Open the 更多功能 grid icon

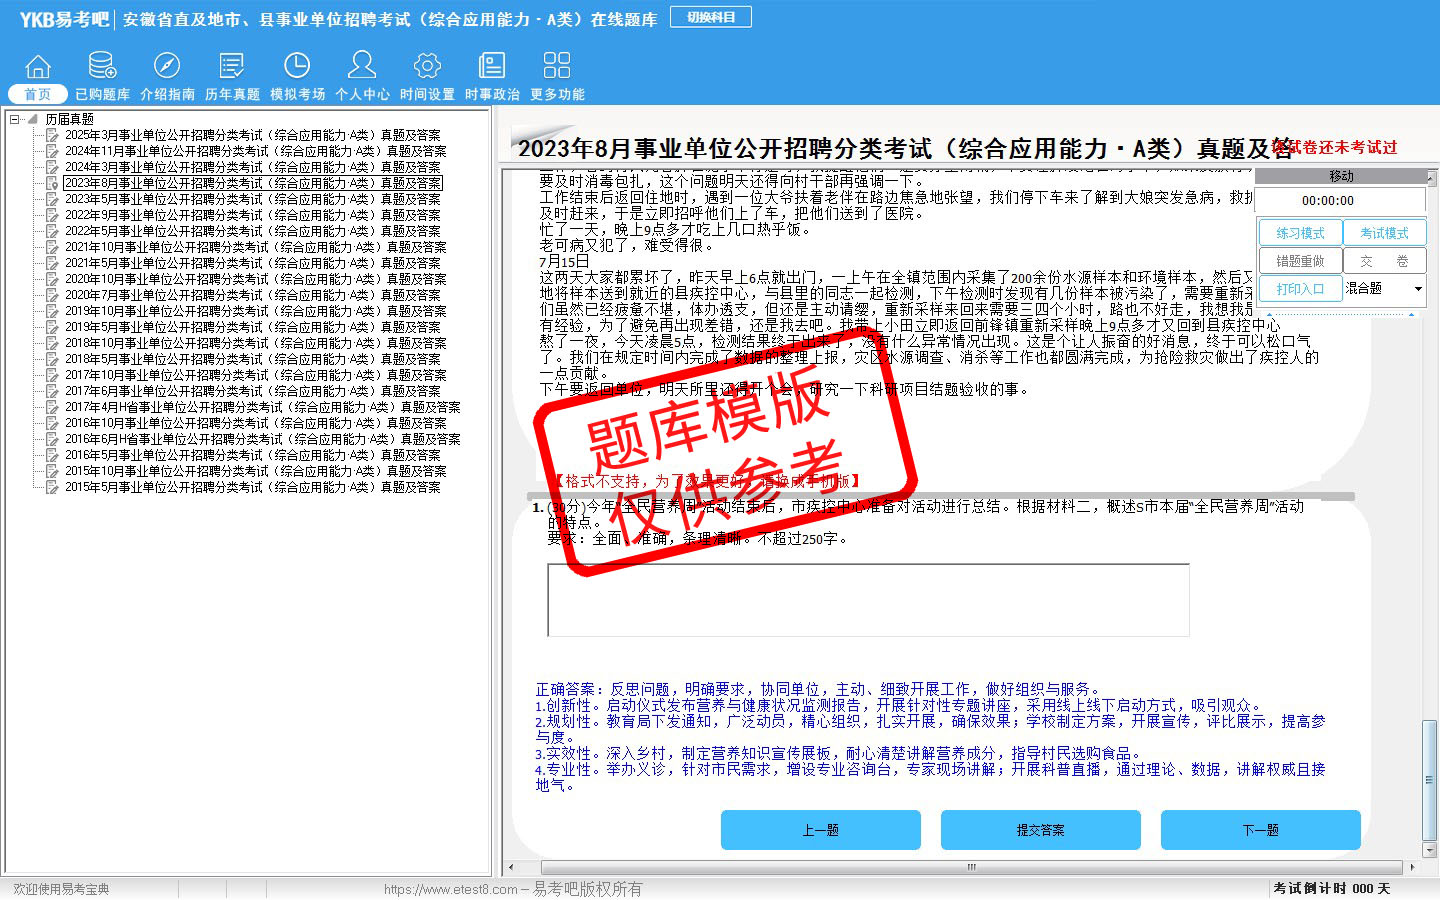click(557, 67)
